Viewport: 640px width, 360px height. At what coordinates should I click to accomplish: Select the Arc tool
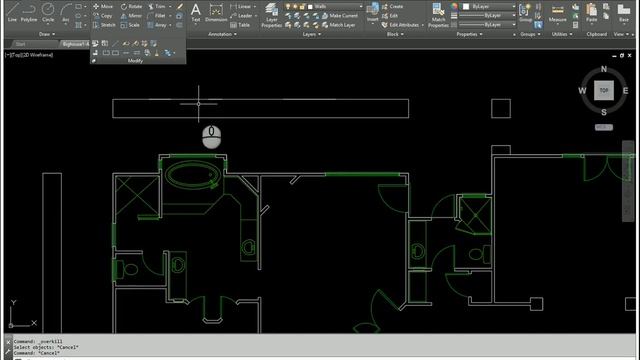[65, 12]
